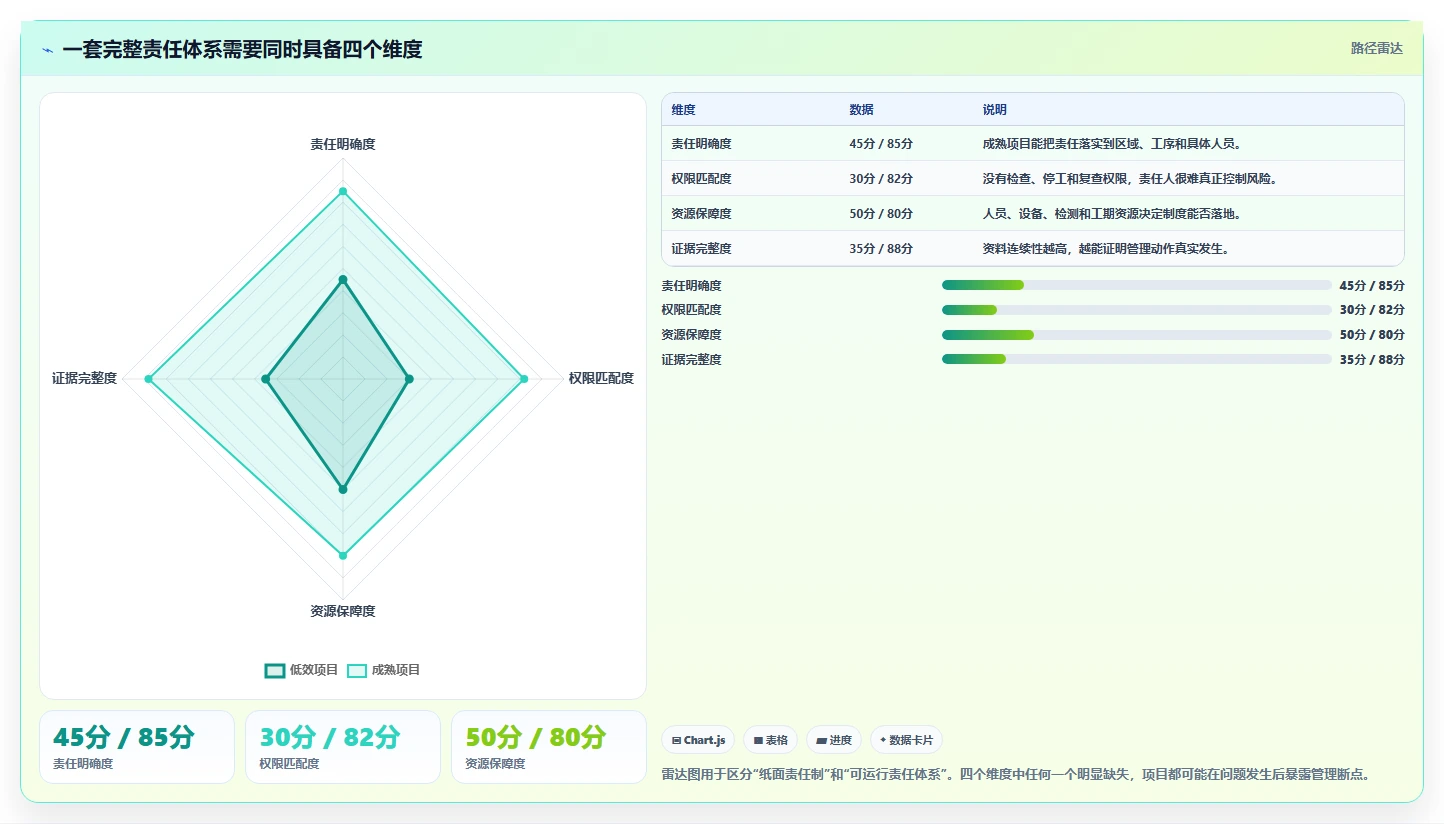The image size is (1444, 824).
Task: Click the 路径雷达 label in header
Action: point(1377,48)
